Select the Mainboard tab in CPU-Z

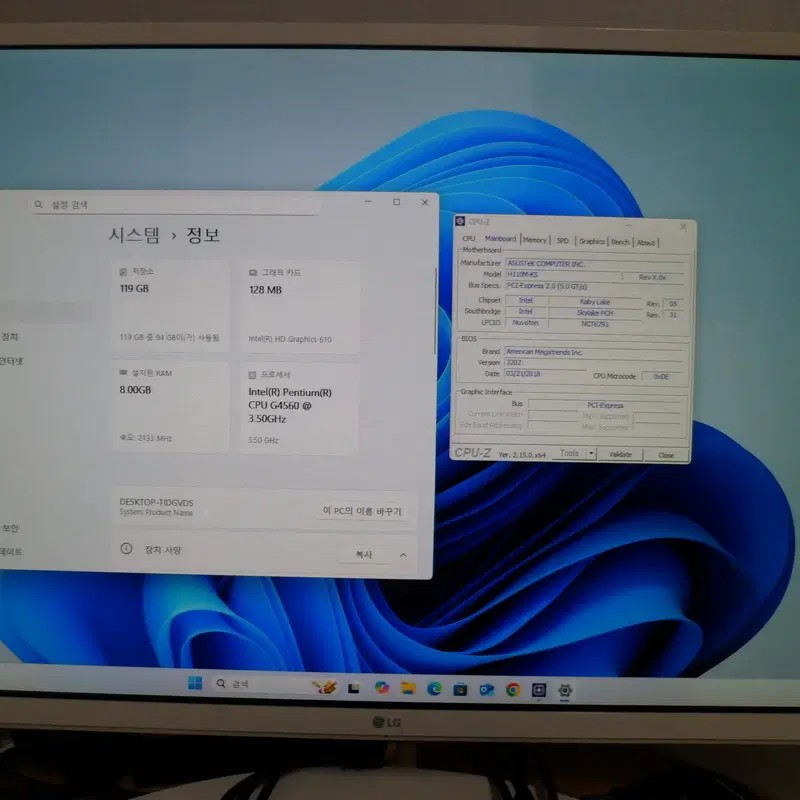(500, 238)
